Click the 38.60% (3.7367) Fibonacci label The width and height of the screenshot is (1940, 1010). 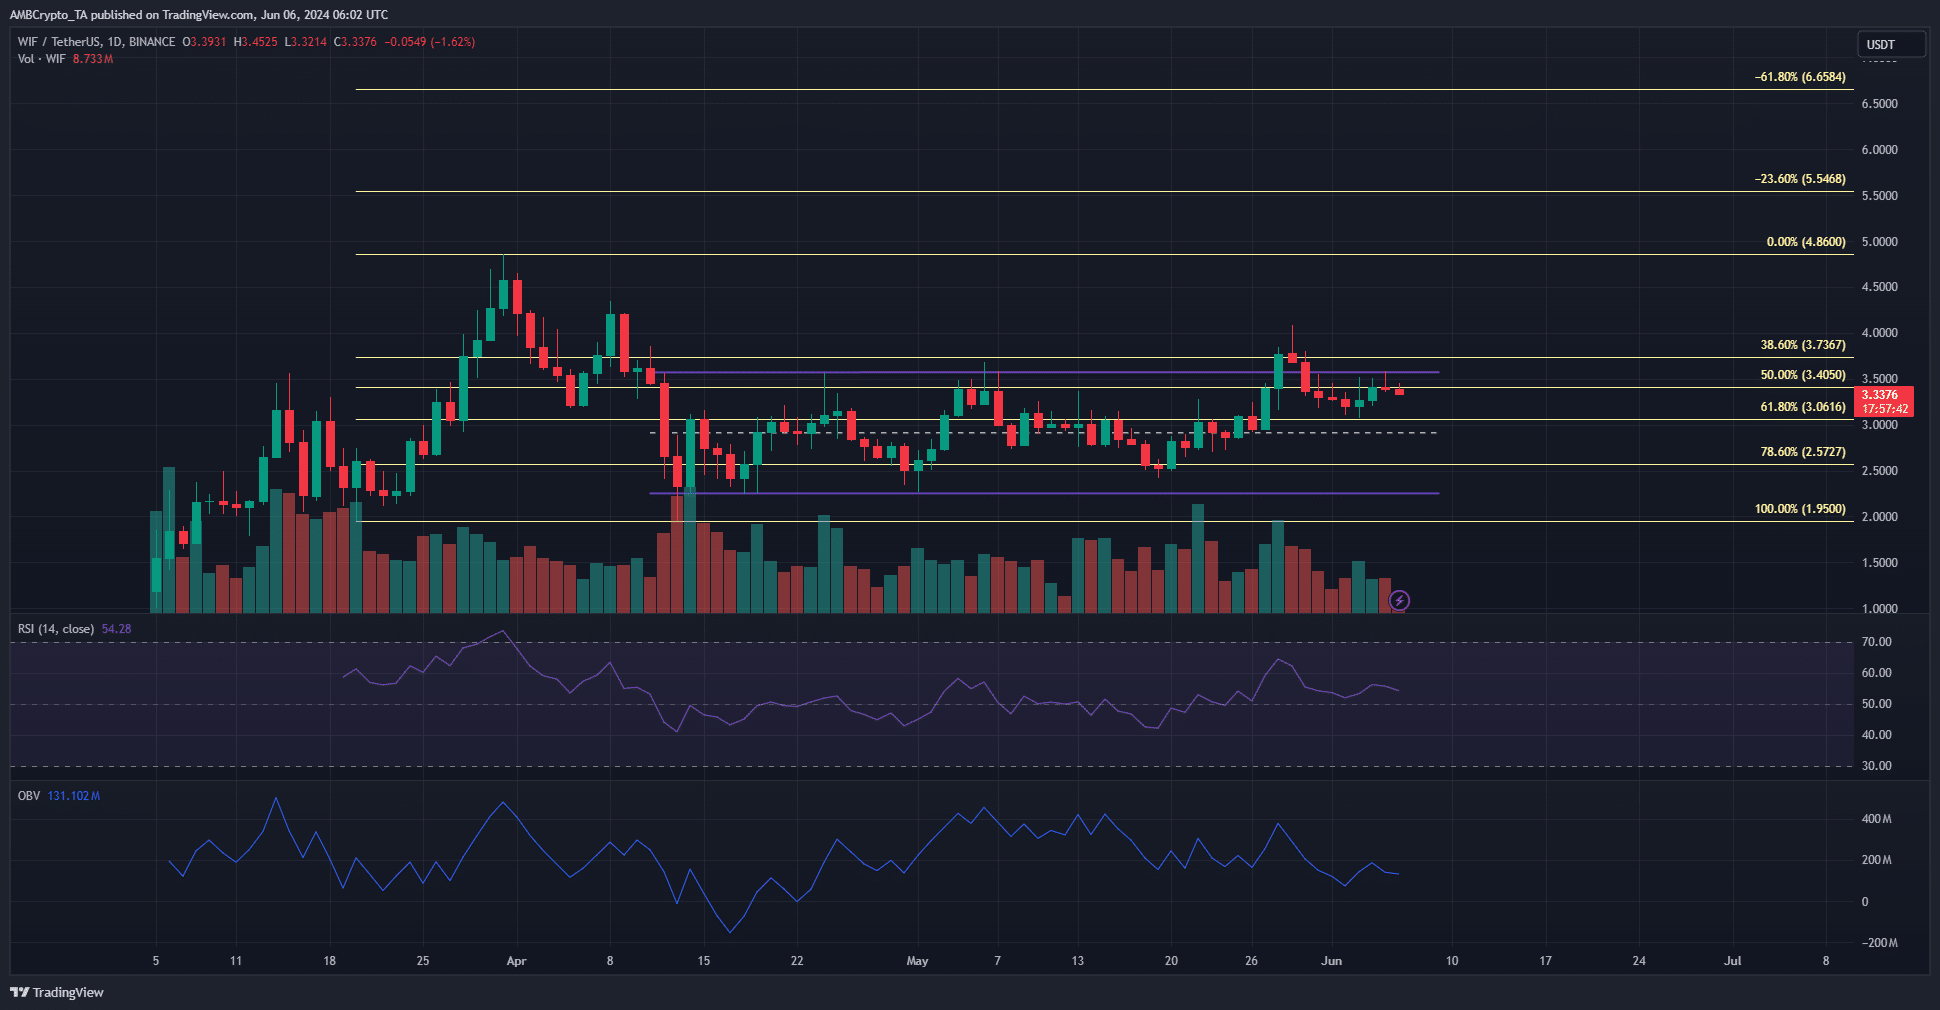pyautogui.click(x=1803, y=345)
